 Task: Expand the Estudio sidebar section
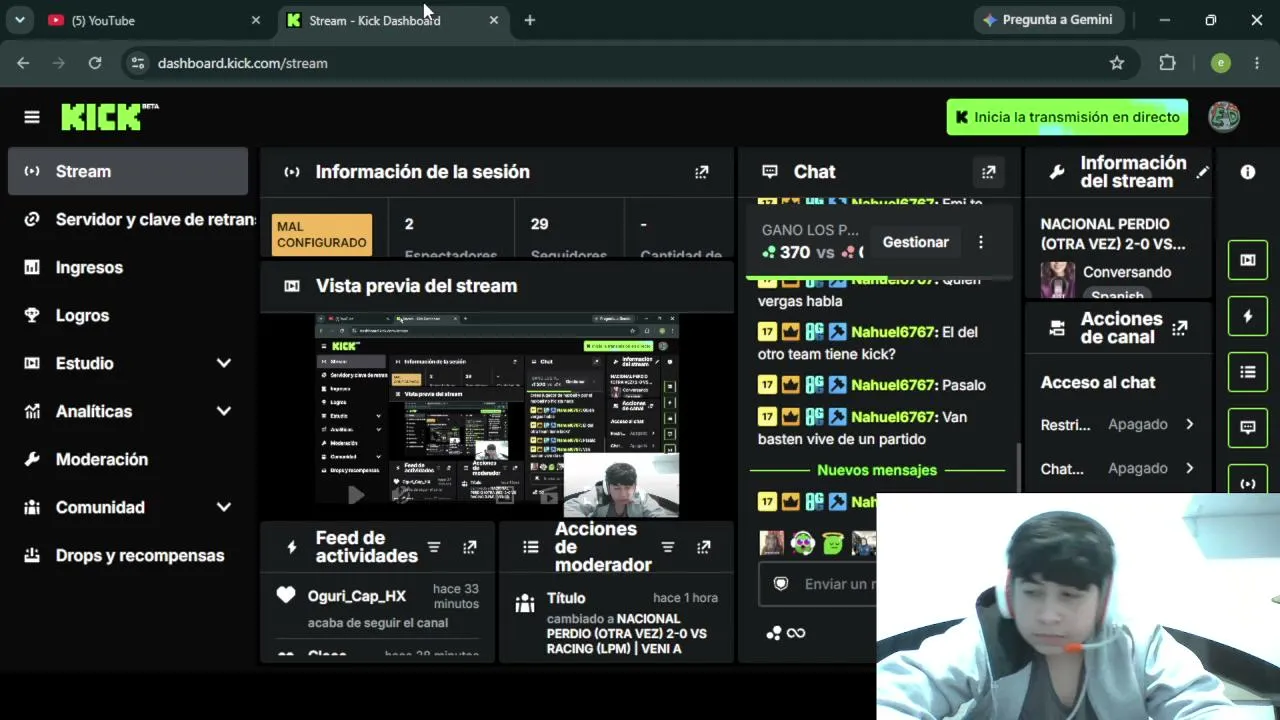coord(224,363)
